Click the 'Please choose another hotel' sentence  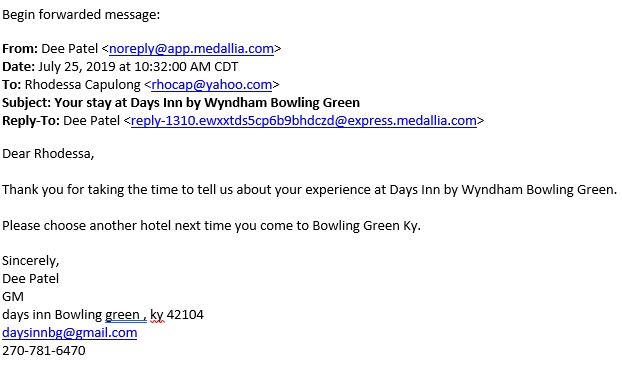click(211, 226)
